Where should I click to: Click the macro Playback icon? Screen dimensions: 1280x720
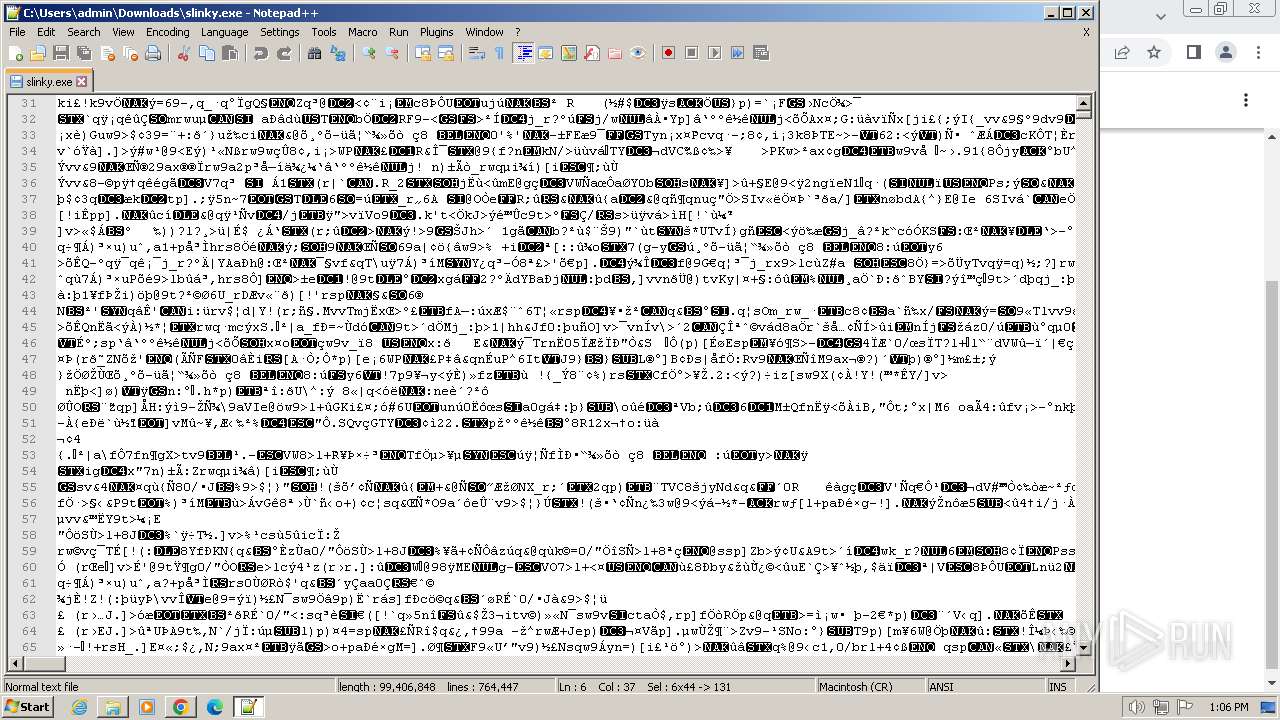[x=714, y=53]
